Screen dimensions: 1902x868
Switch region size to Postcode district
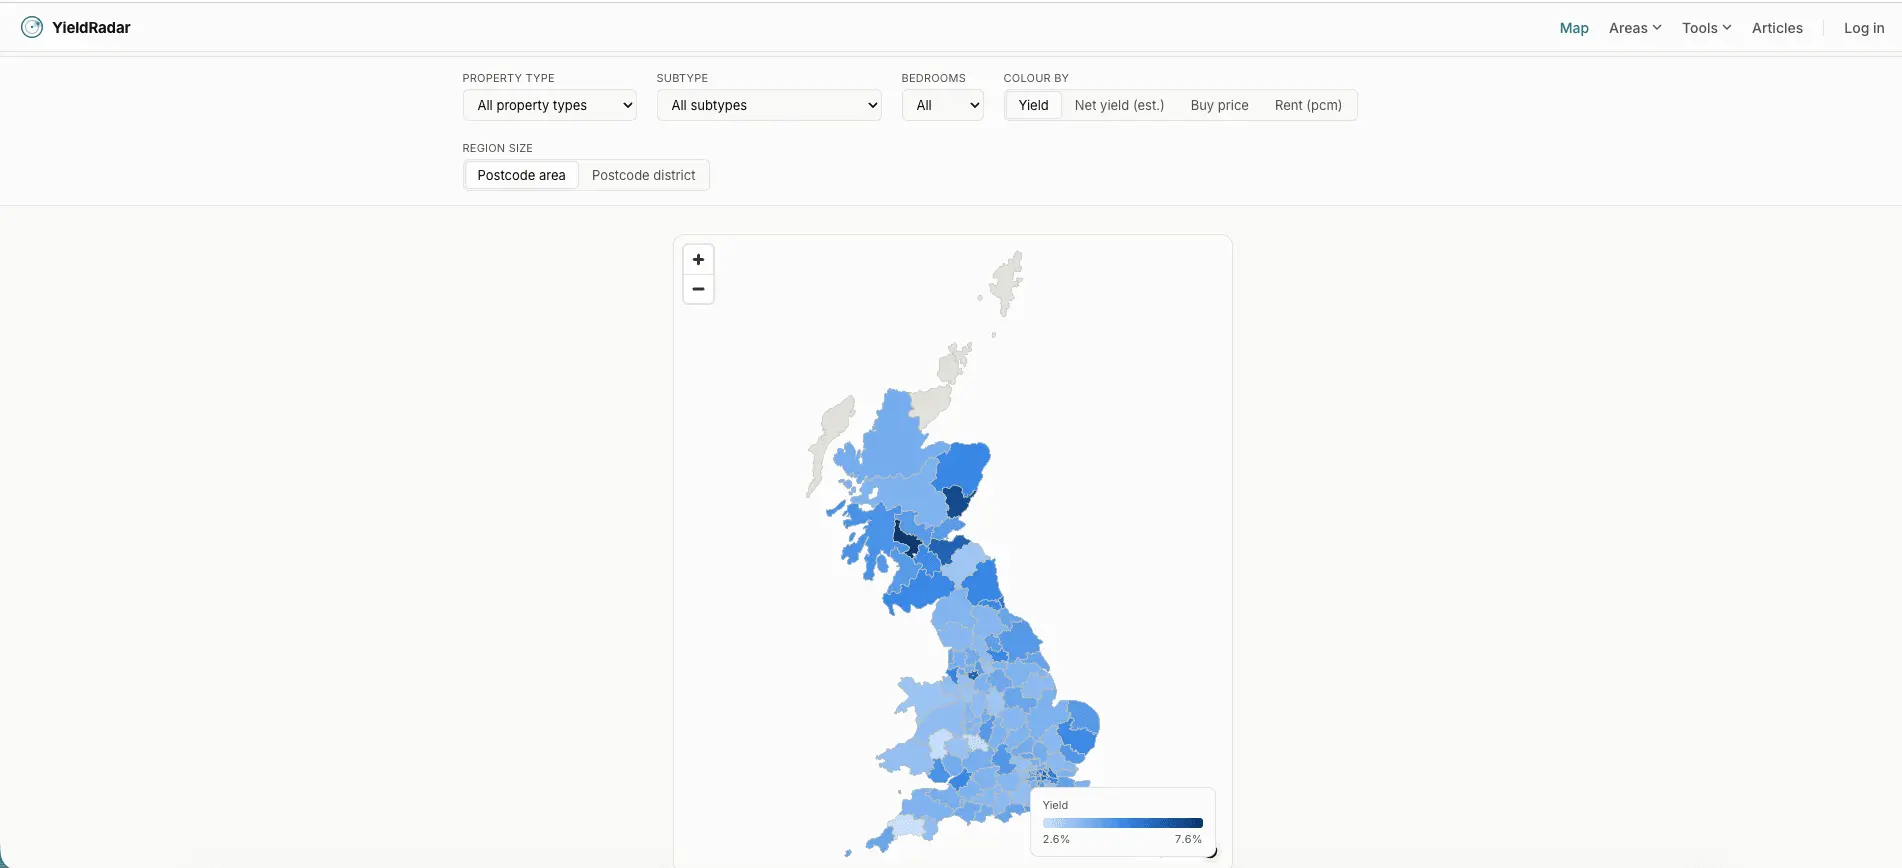click(x=643, y=175)
